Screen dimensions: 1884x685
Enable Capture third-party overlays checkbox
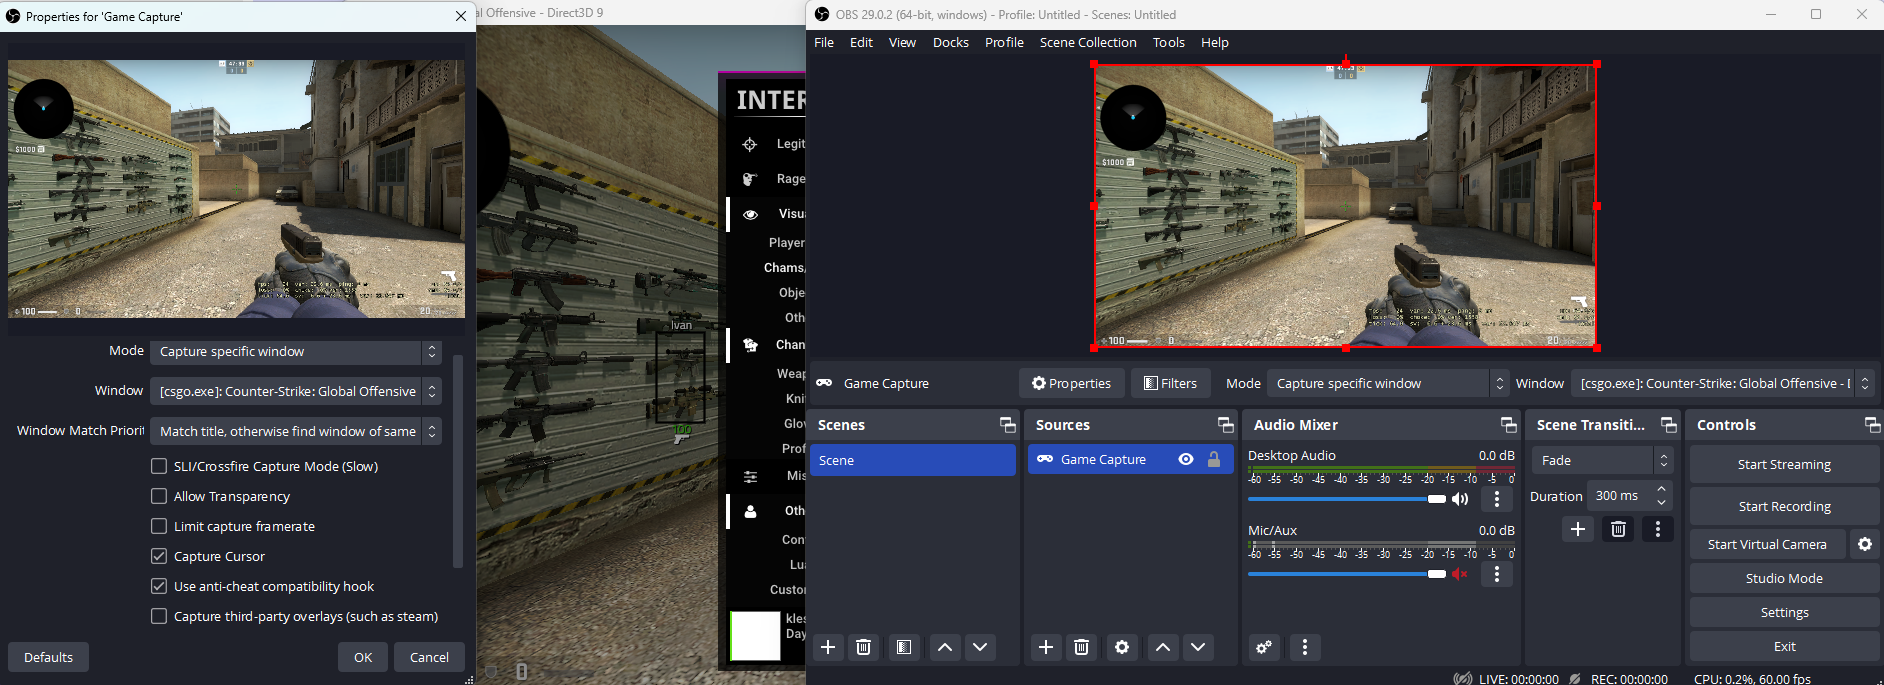pyautogui.click(x=159, y=616)
